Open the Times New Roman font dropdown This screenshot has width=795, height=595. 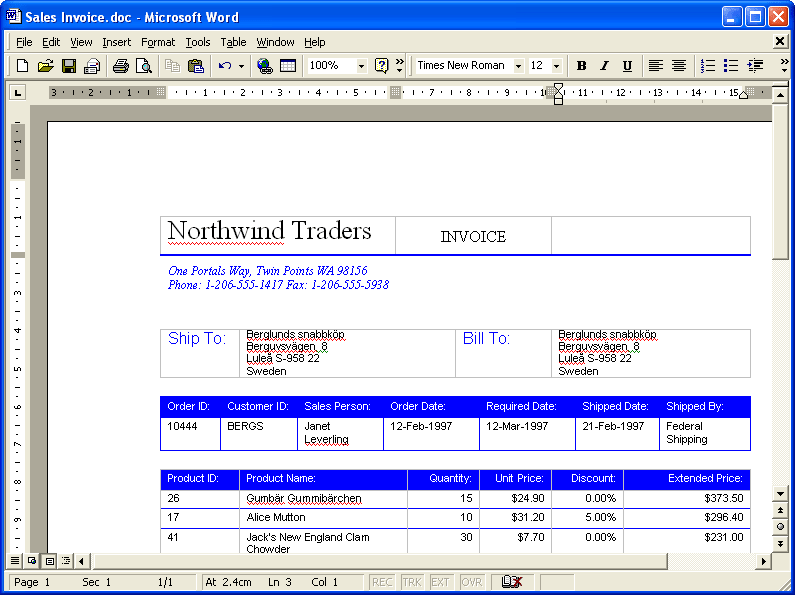pyautogui.click(x=518, y=66)
